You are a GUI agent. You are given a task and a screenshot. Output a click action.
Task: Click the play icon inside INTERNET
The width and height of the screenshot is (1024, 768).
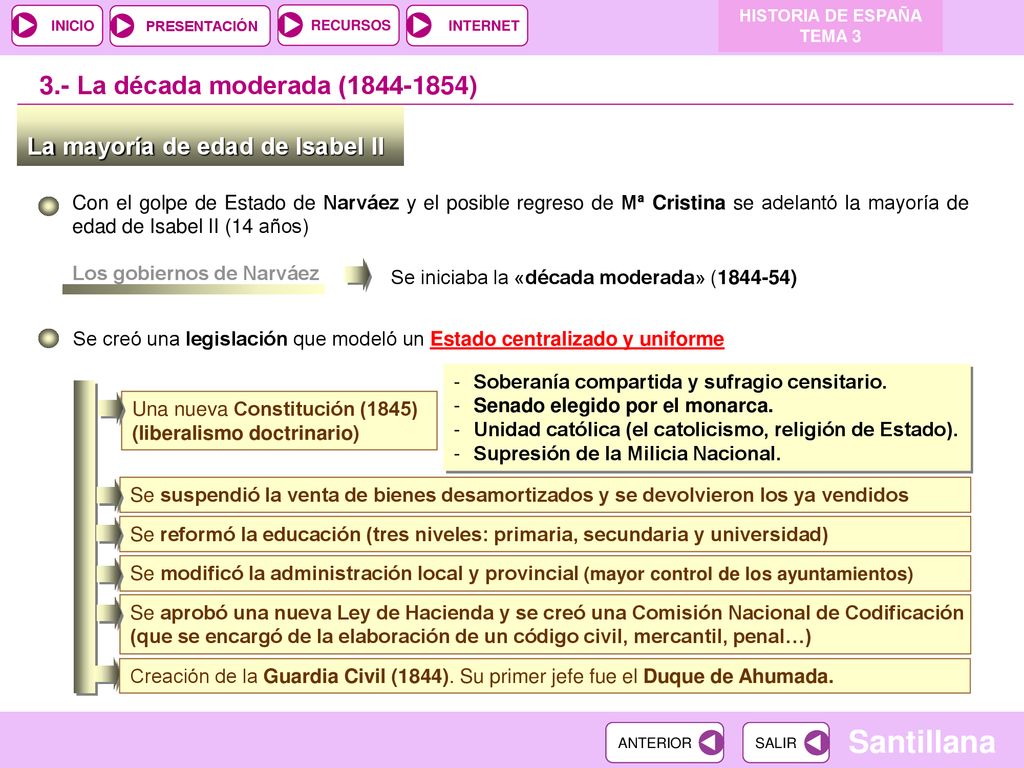419,25
